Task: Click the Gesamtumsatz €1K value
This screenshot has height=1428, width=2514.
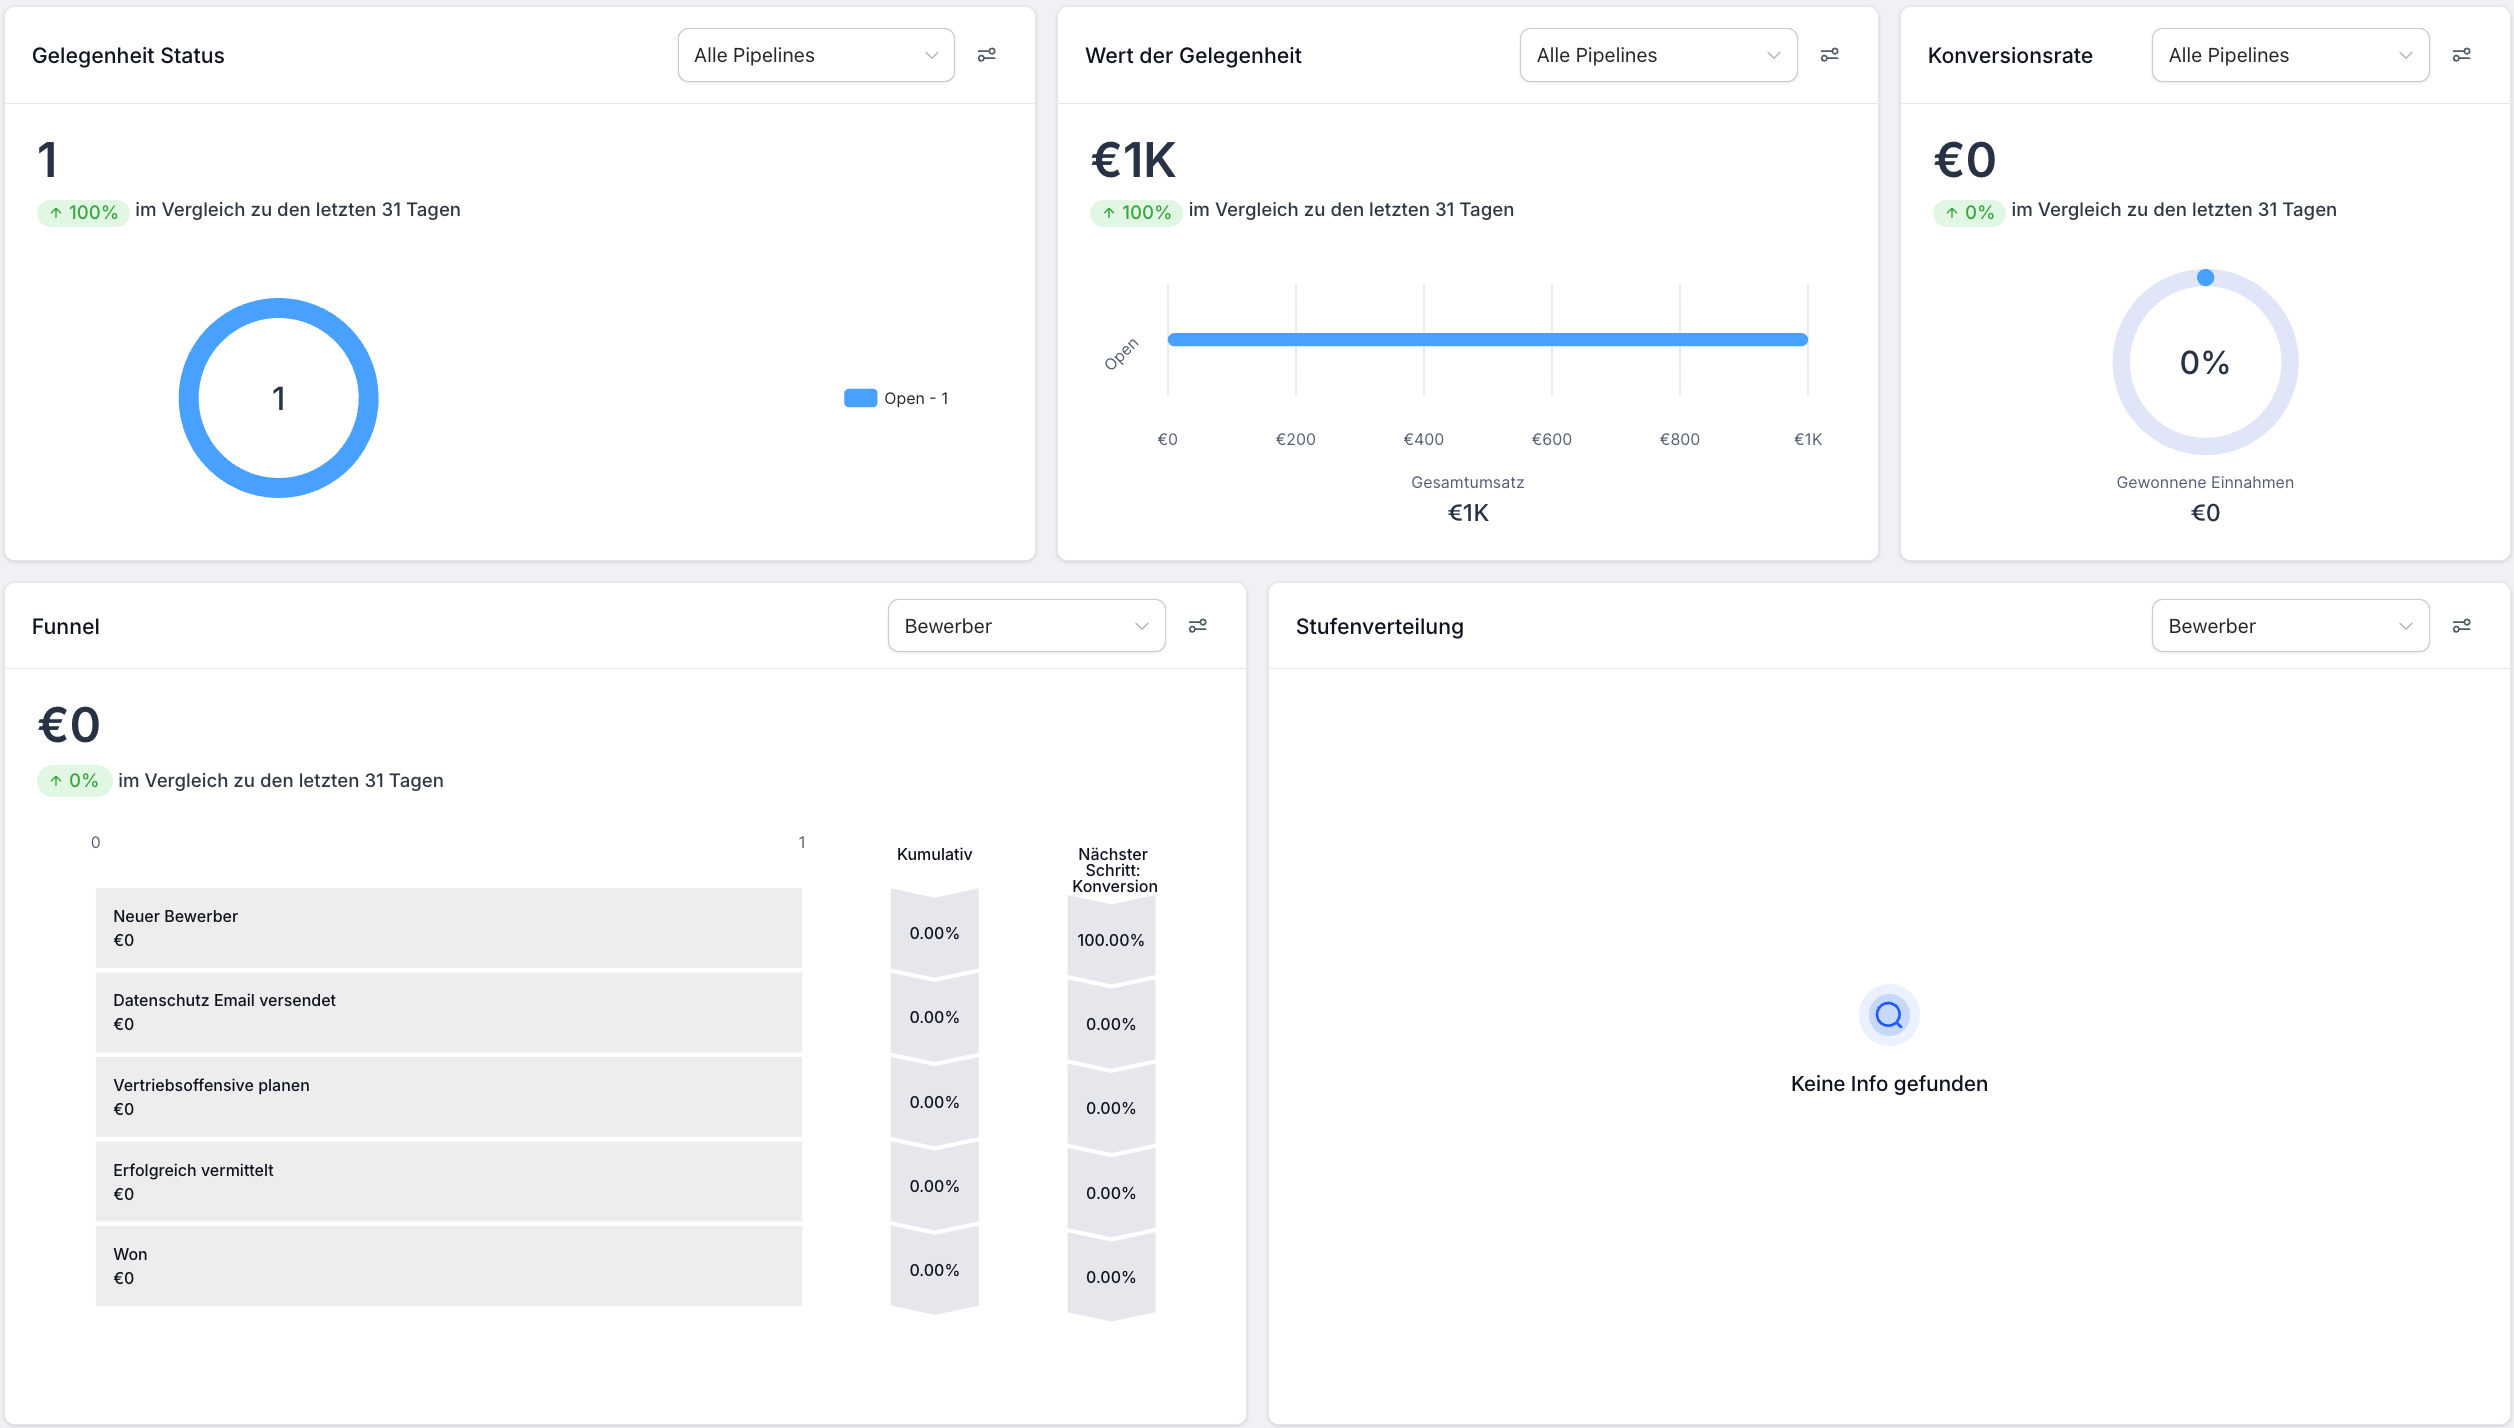Action: tap(1467, 512)
